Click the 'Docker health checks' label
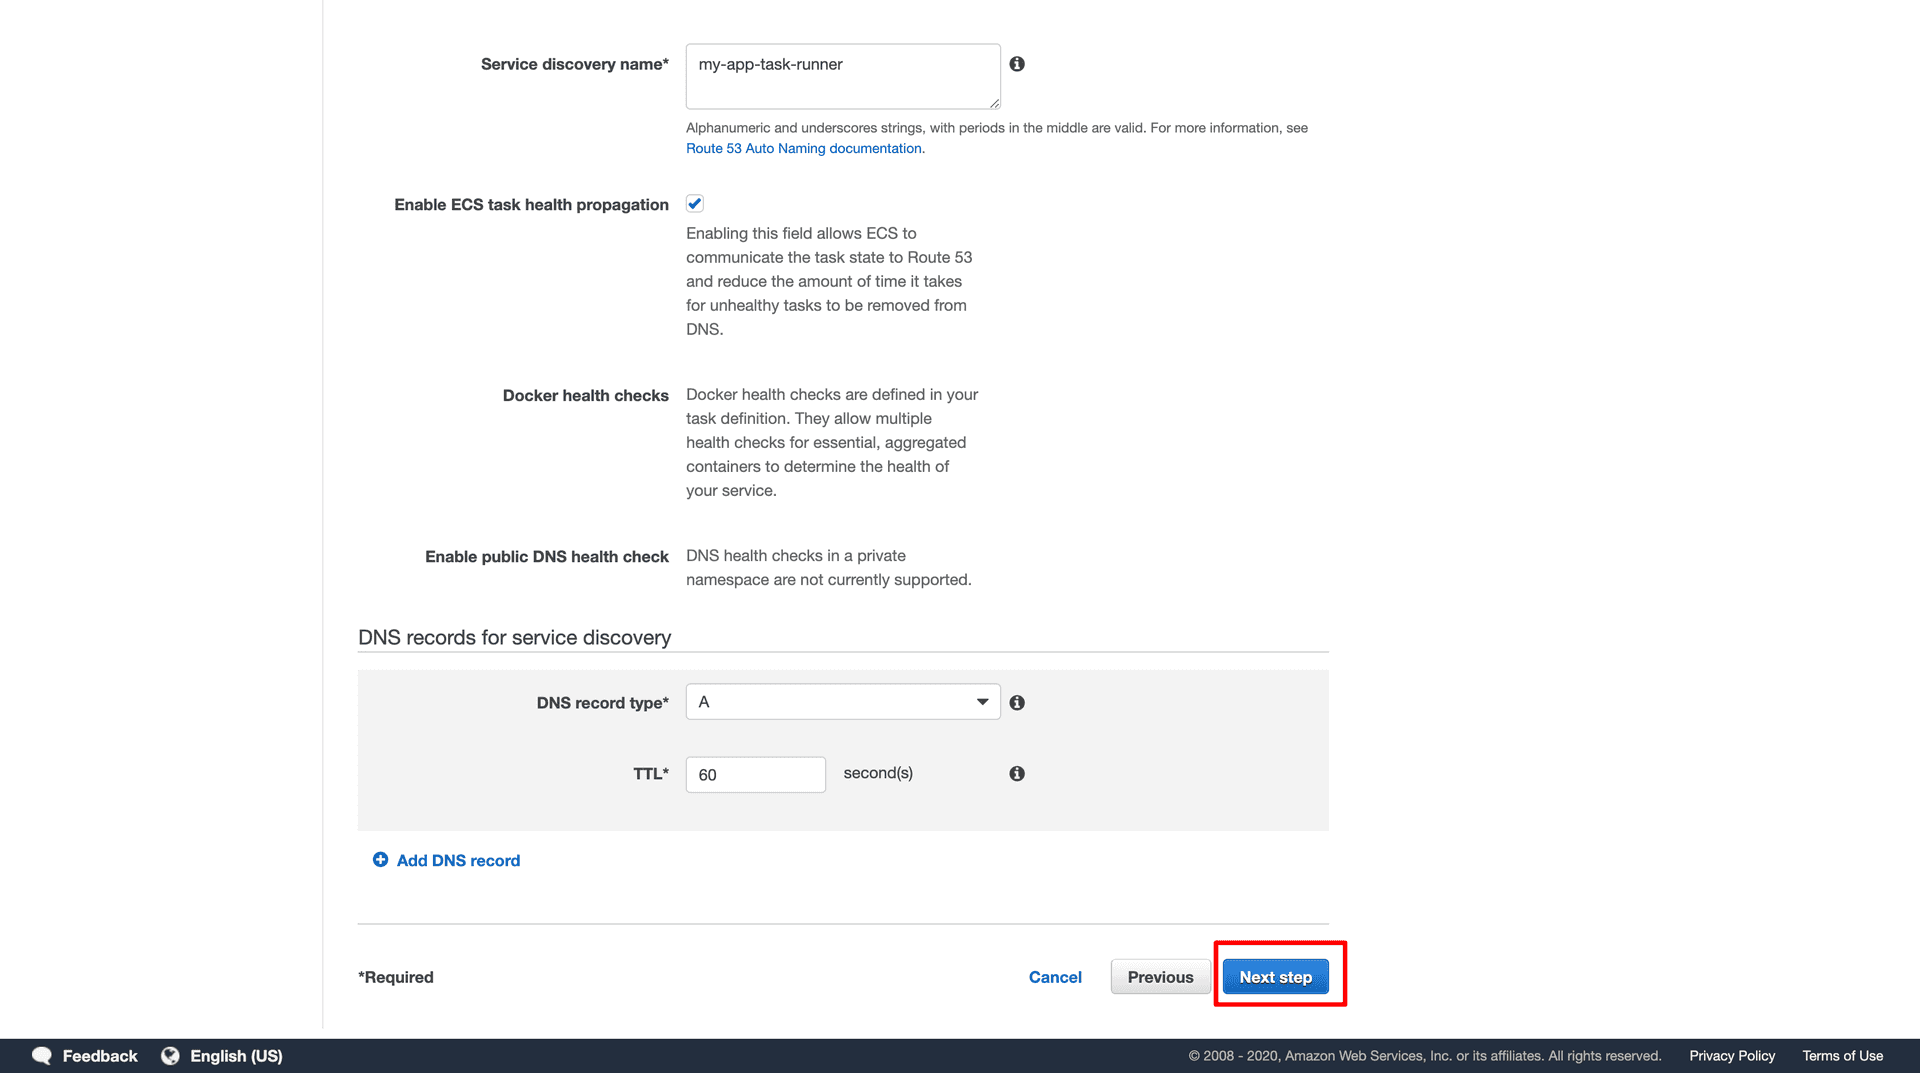Screen dimensions: 1920x1073 point(585,396)
